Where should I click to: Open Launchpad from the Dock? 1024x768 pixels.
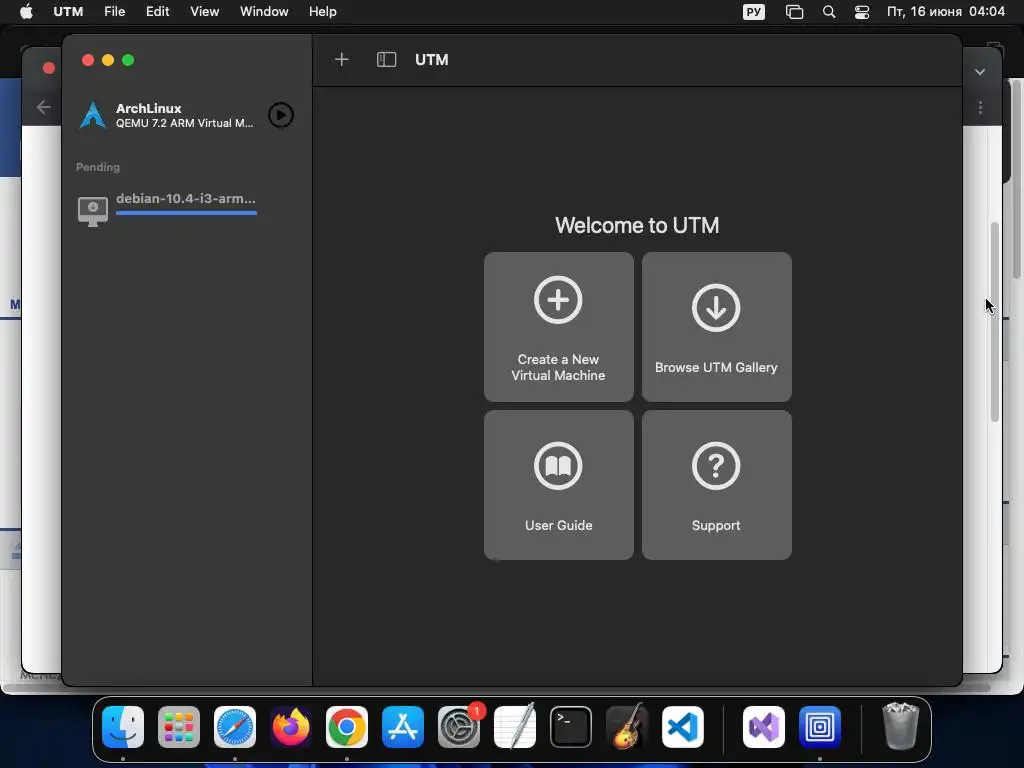click(179, 727)
